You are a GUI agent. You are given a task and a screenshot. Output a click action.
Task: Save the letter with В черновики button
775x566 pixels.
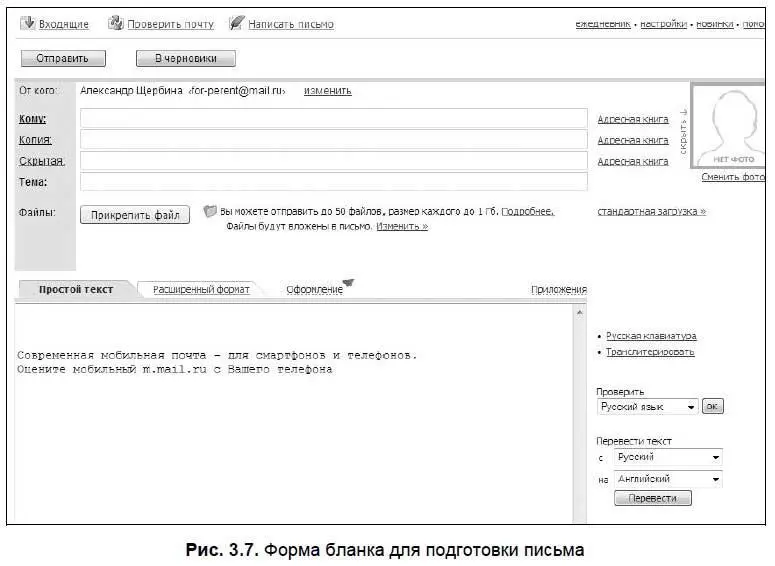(186, 58)
